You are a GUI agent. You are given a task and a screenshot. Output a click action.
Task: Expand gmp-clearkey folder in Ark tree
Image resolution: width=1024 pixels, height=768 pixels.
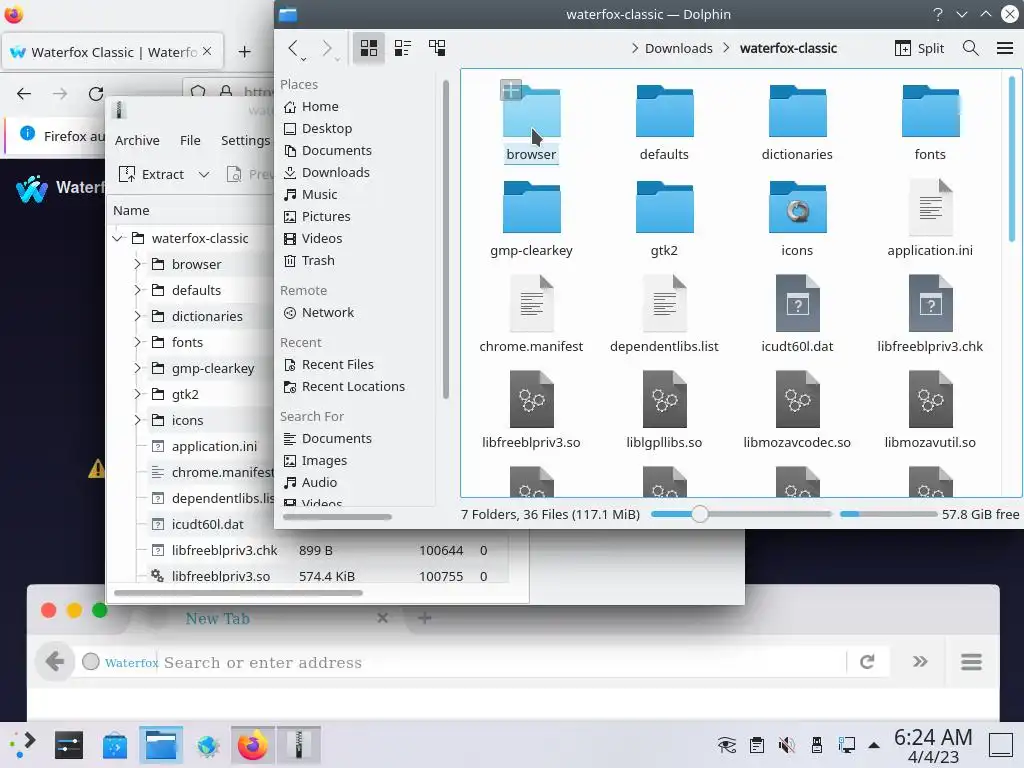(x=137, y=368)
